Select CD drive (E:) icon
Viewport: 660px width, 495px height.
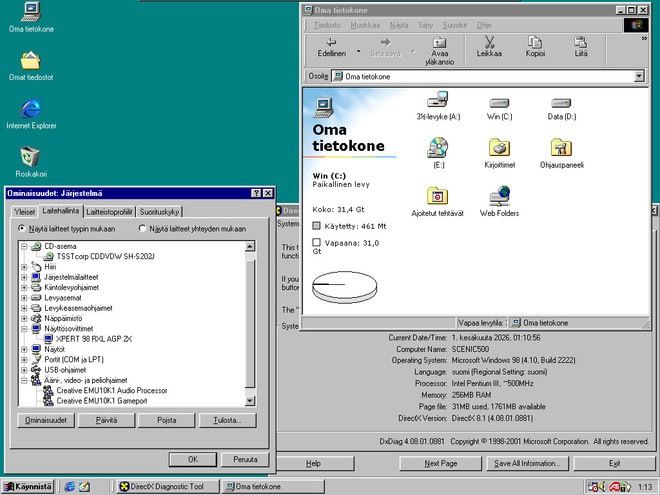438,153
